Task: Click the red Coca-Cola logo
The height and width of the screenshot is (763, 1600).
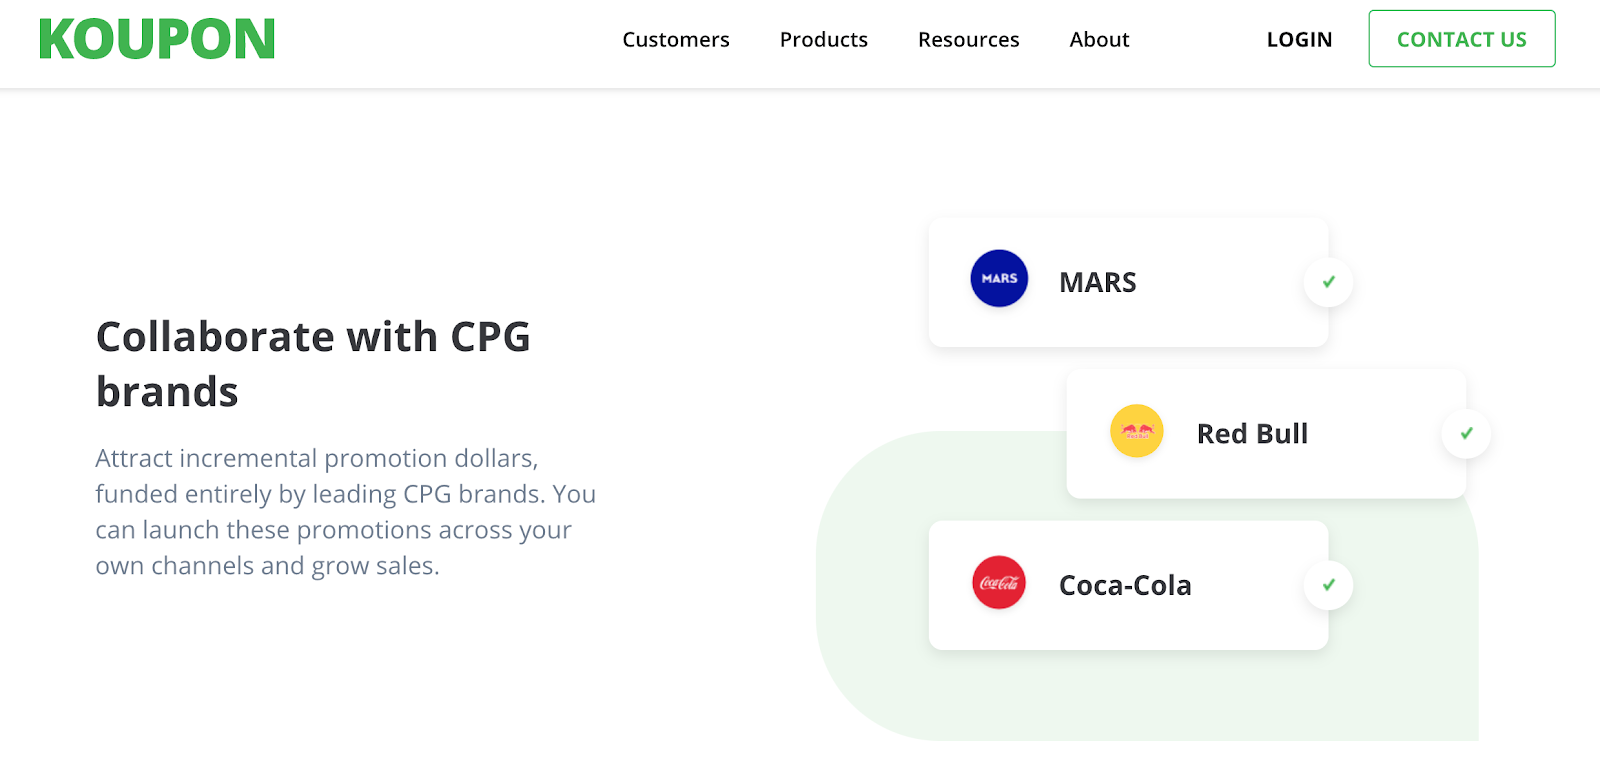Action: [999, 583]
